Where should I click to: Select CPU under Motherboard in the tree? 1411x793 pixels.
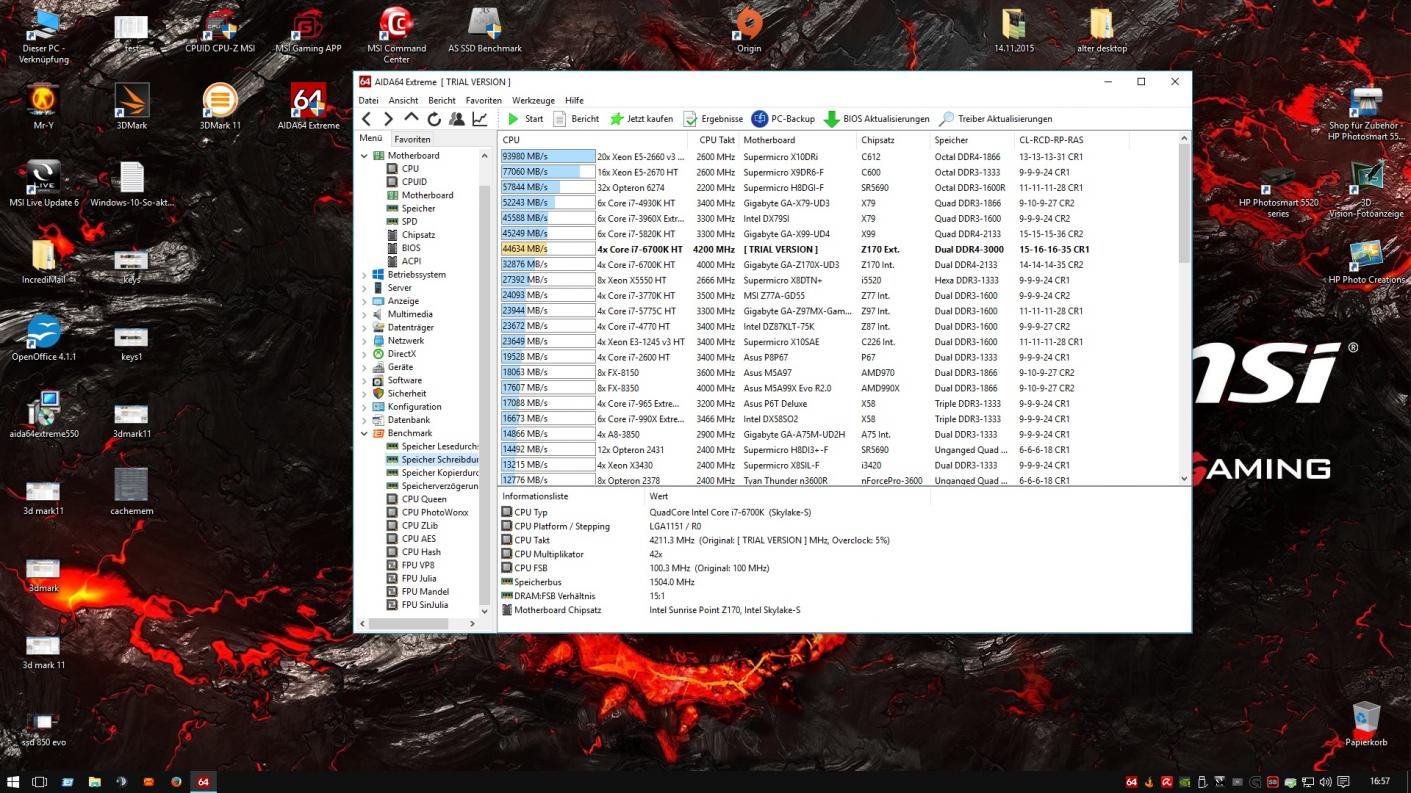410,169
